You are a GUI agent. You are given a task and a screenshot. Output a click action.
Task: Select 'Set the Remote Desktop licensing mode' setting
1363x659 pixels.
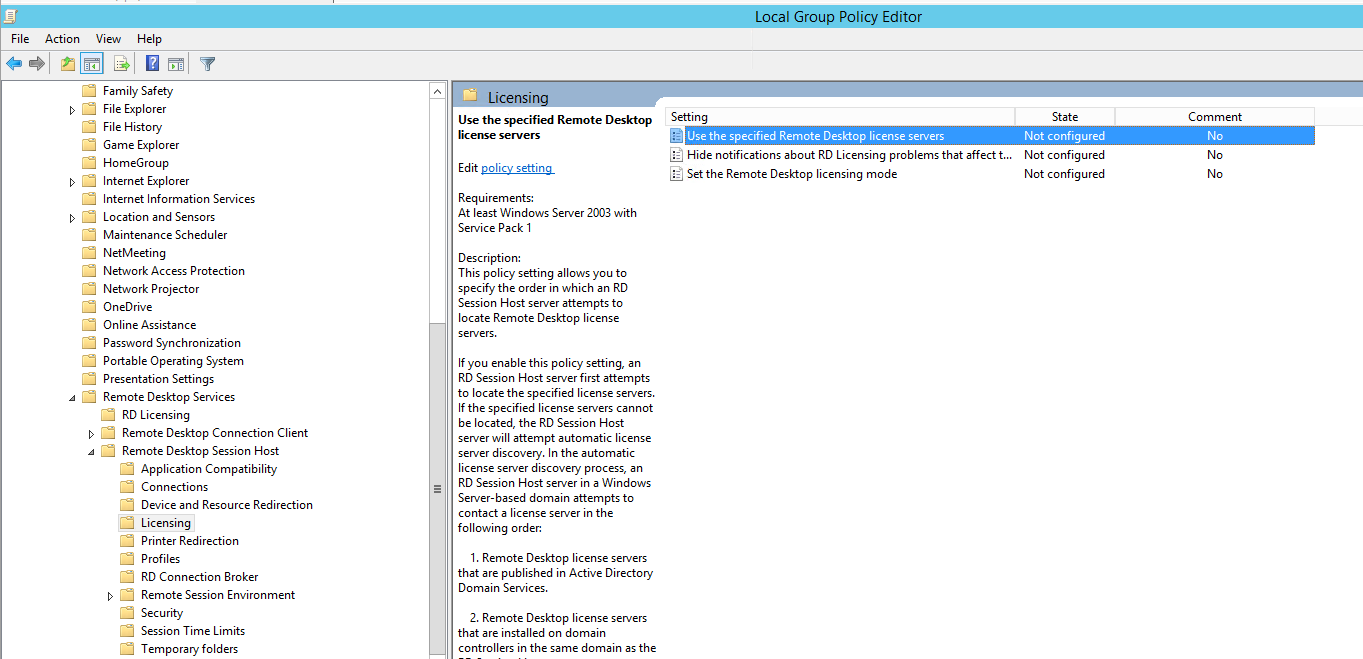[x=791, y=174]
